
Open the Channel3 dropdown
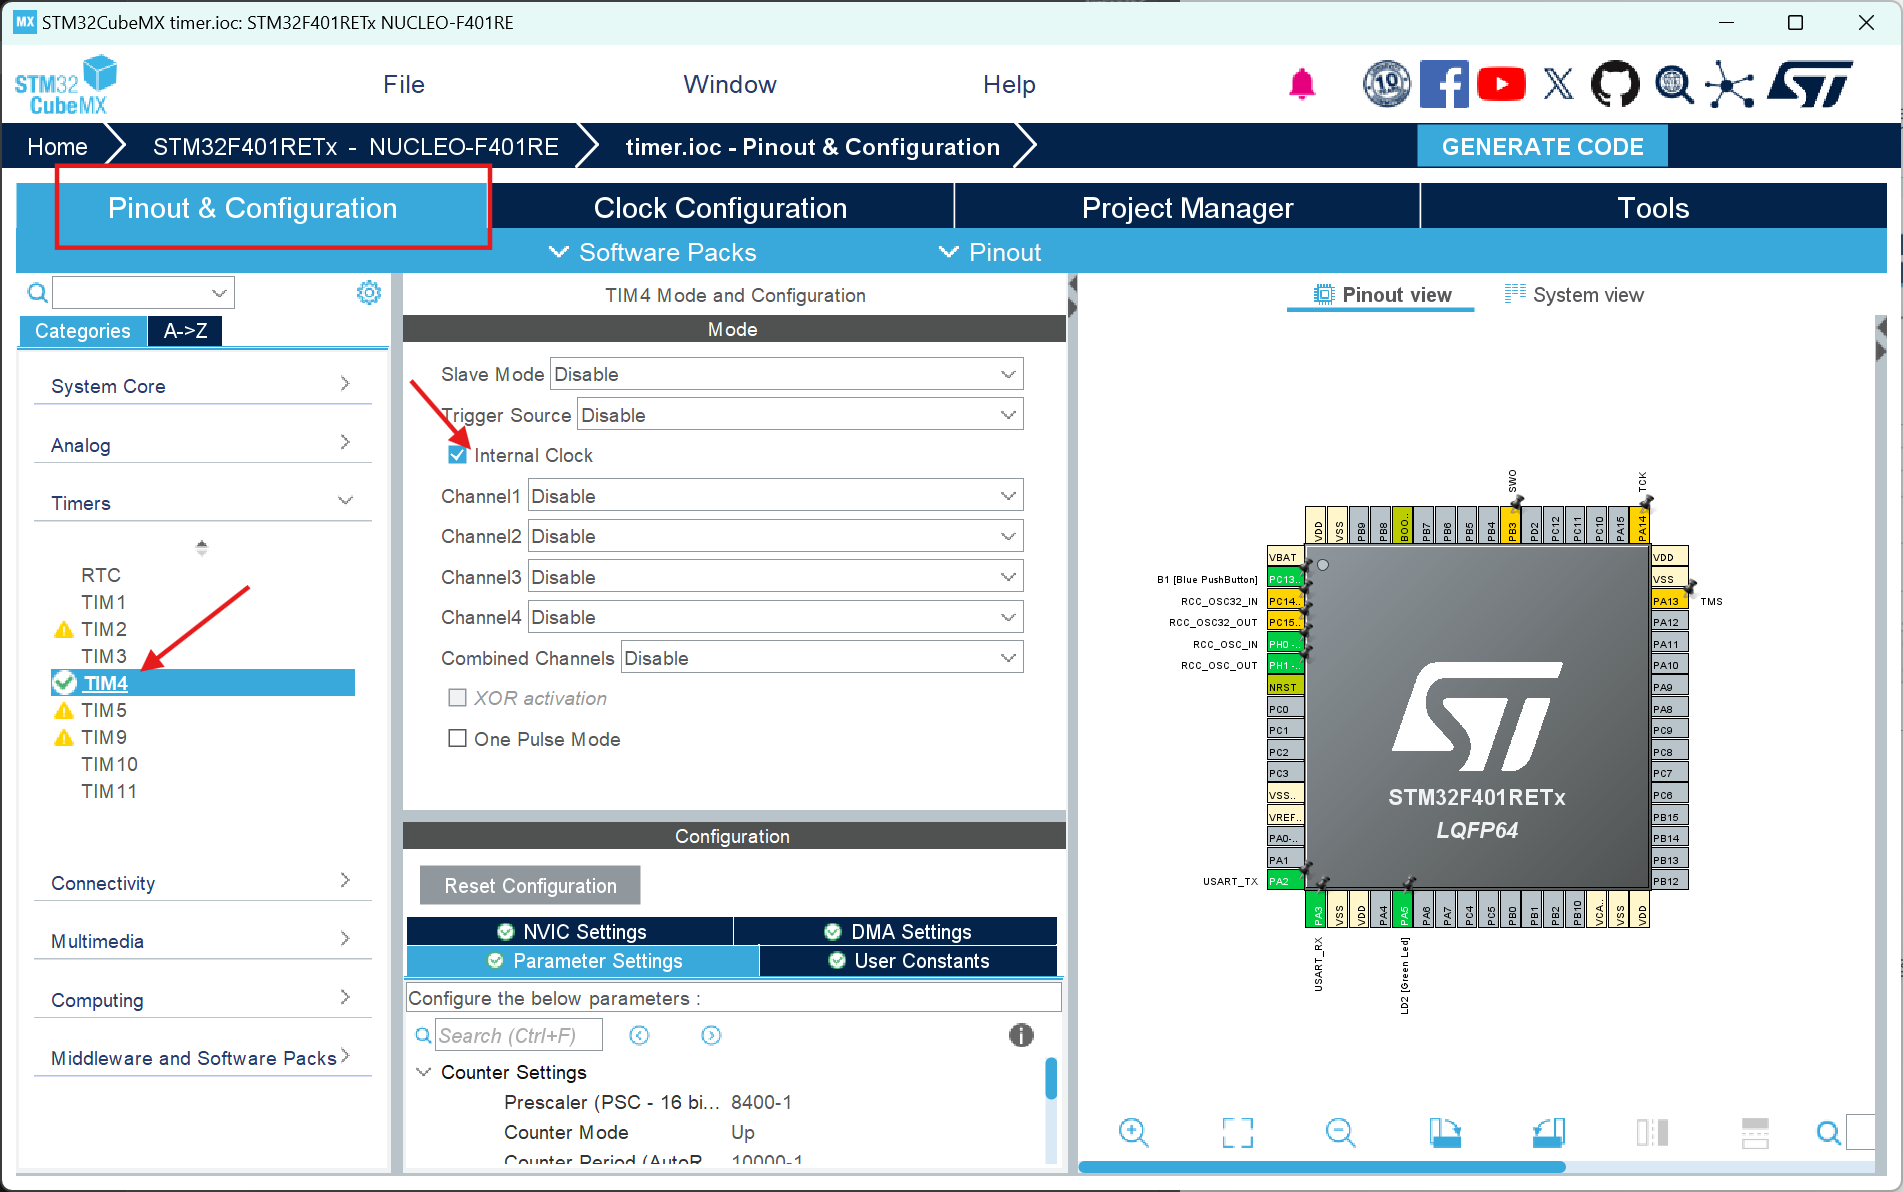pyautogui.click(x=775, y=577)
